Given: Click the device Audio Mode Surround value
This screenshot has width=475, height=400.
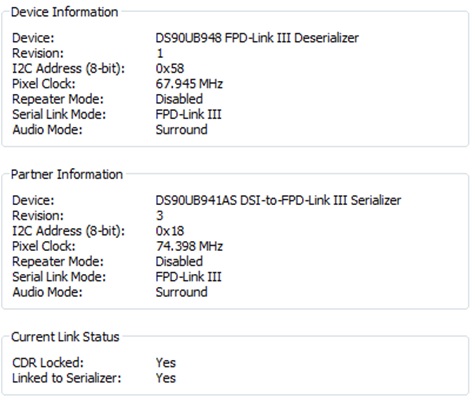Looking at the screenshot, I should (x=181, y=130).
